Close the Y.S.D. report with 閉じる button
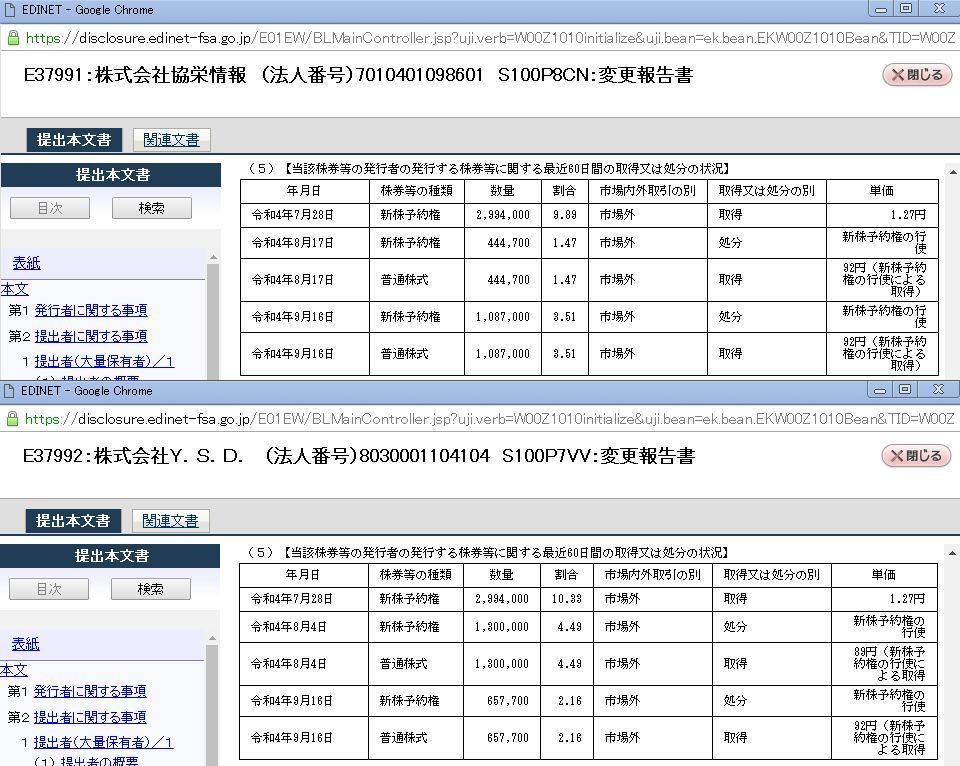960x766 pixels. 916,456
